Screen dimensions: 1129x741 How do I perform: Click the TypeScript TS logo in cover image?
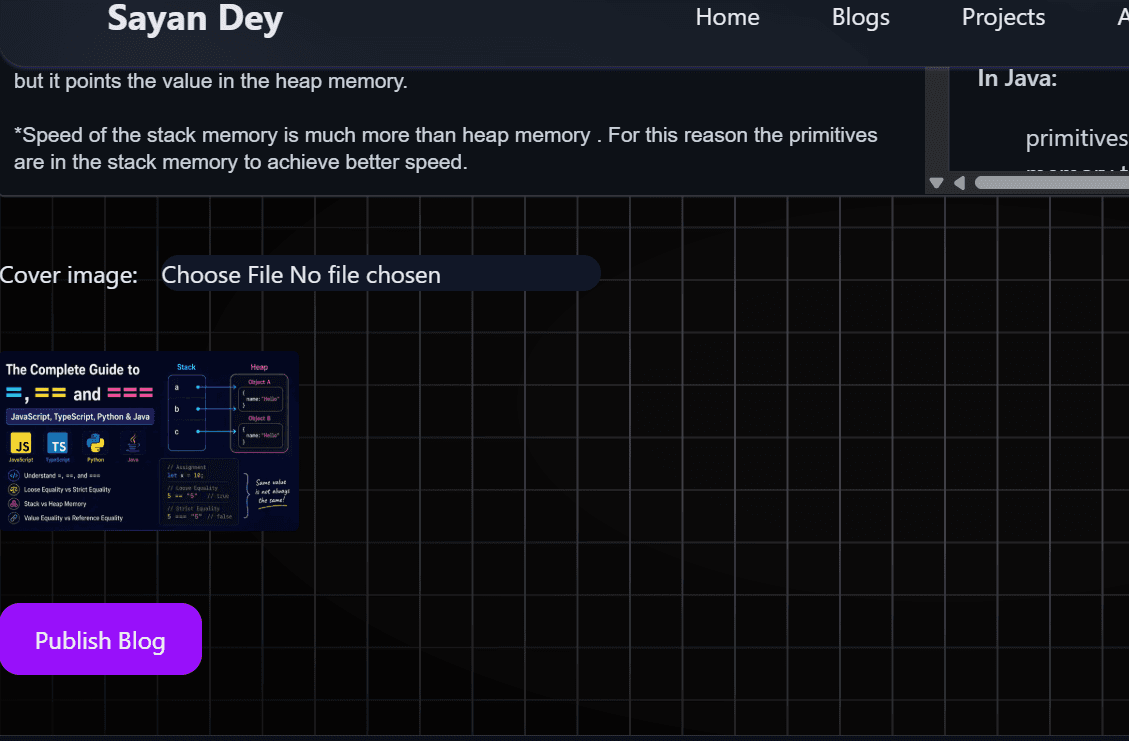58,444
